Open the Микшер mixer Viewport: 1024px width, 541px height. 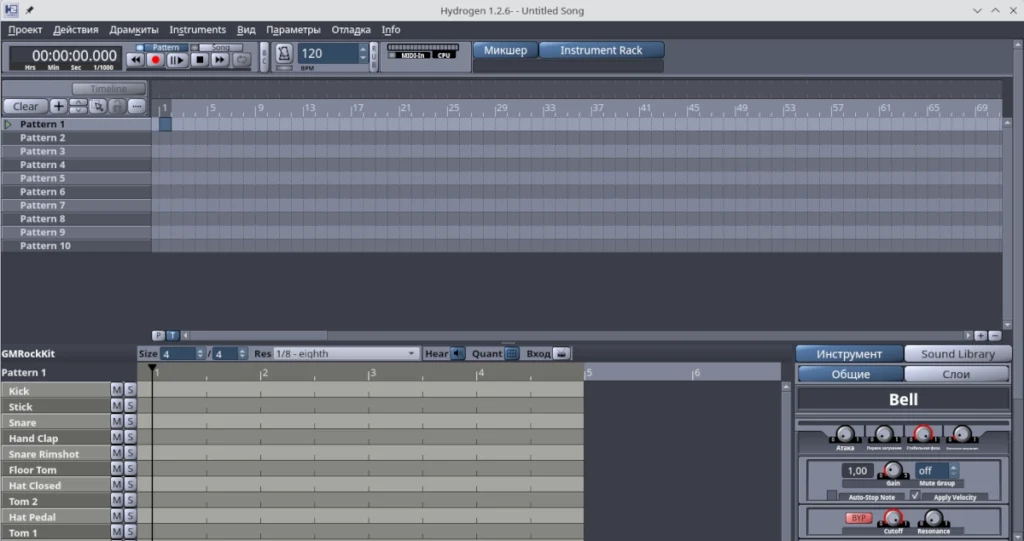click(x=505, y=50)
